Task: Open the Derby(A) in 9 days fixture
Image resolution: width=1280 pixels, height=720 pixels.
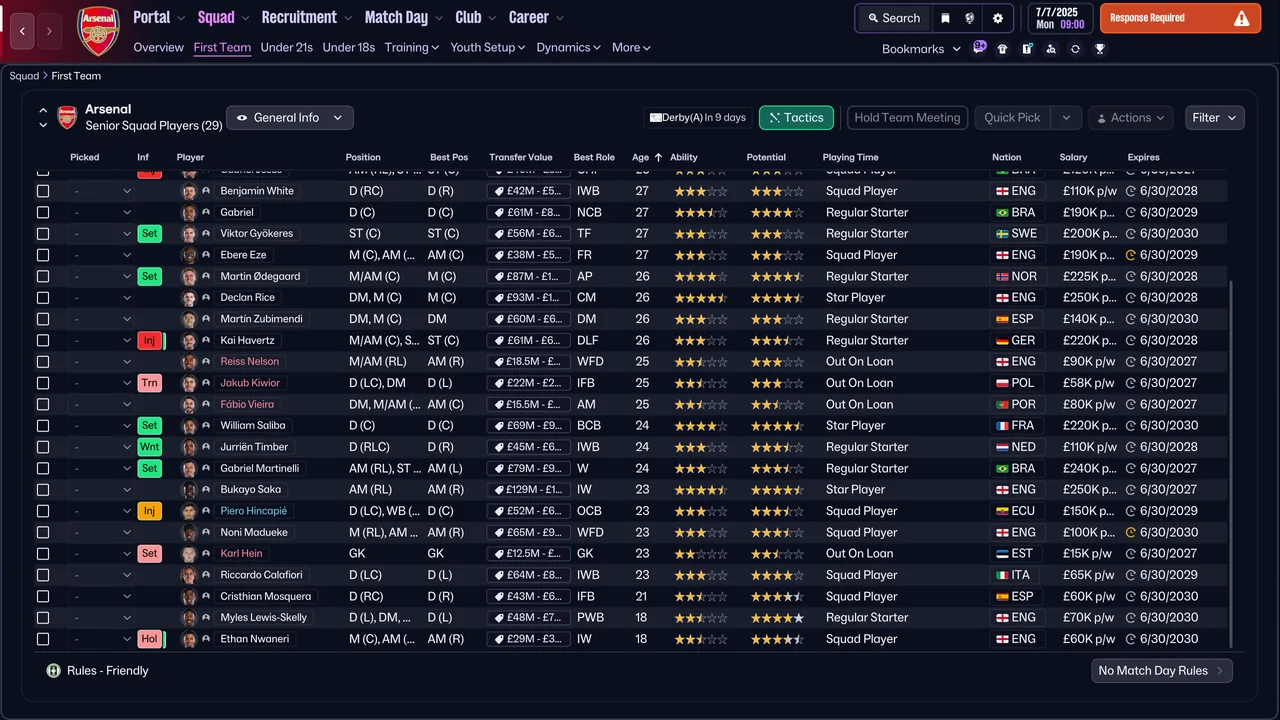Action: pyautogui.click(x=698, y=117)
